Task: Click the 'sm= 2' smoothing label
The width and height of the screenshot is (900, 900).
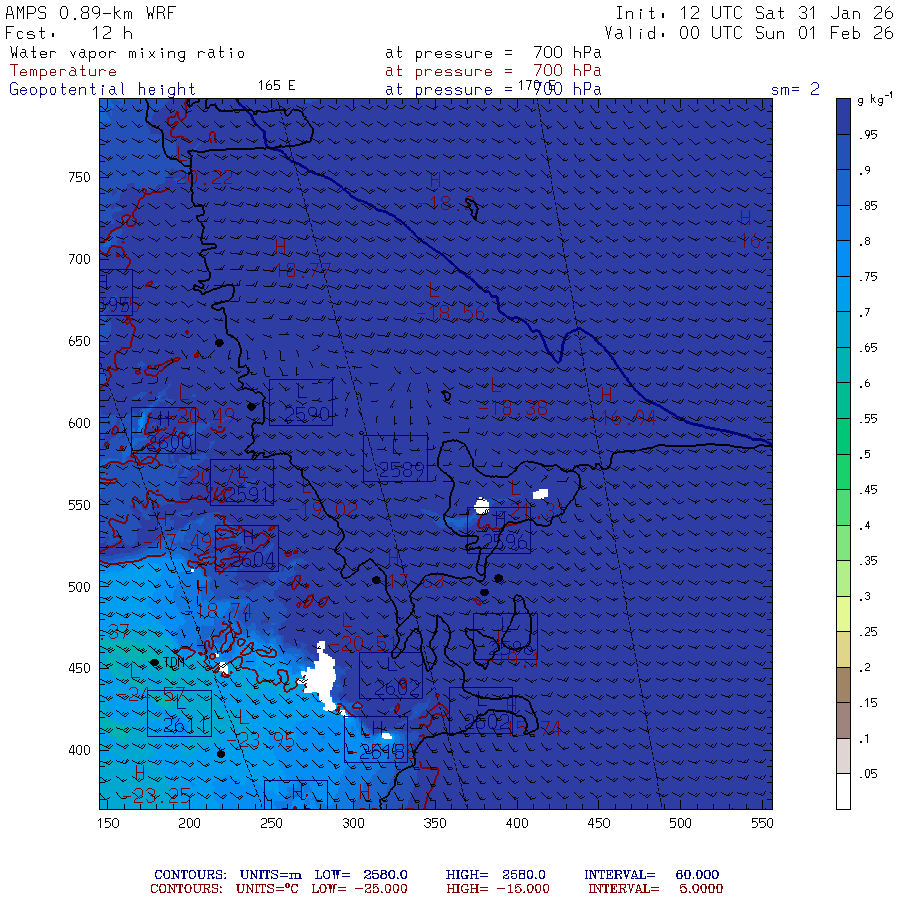Action: [x=795, y=89]
